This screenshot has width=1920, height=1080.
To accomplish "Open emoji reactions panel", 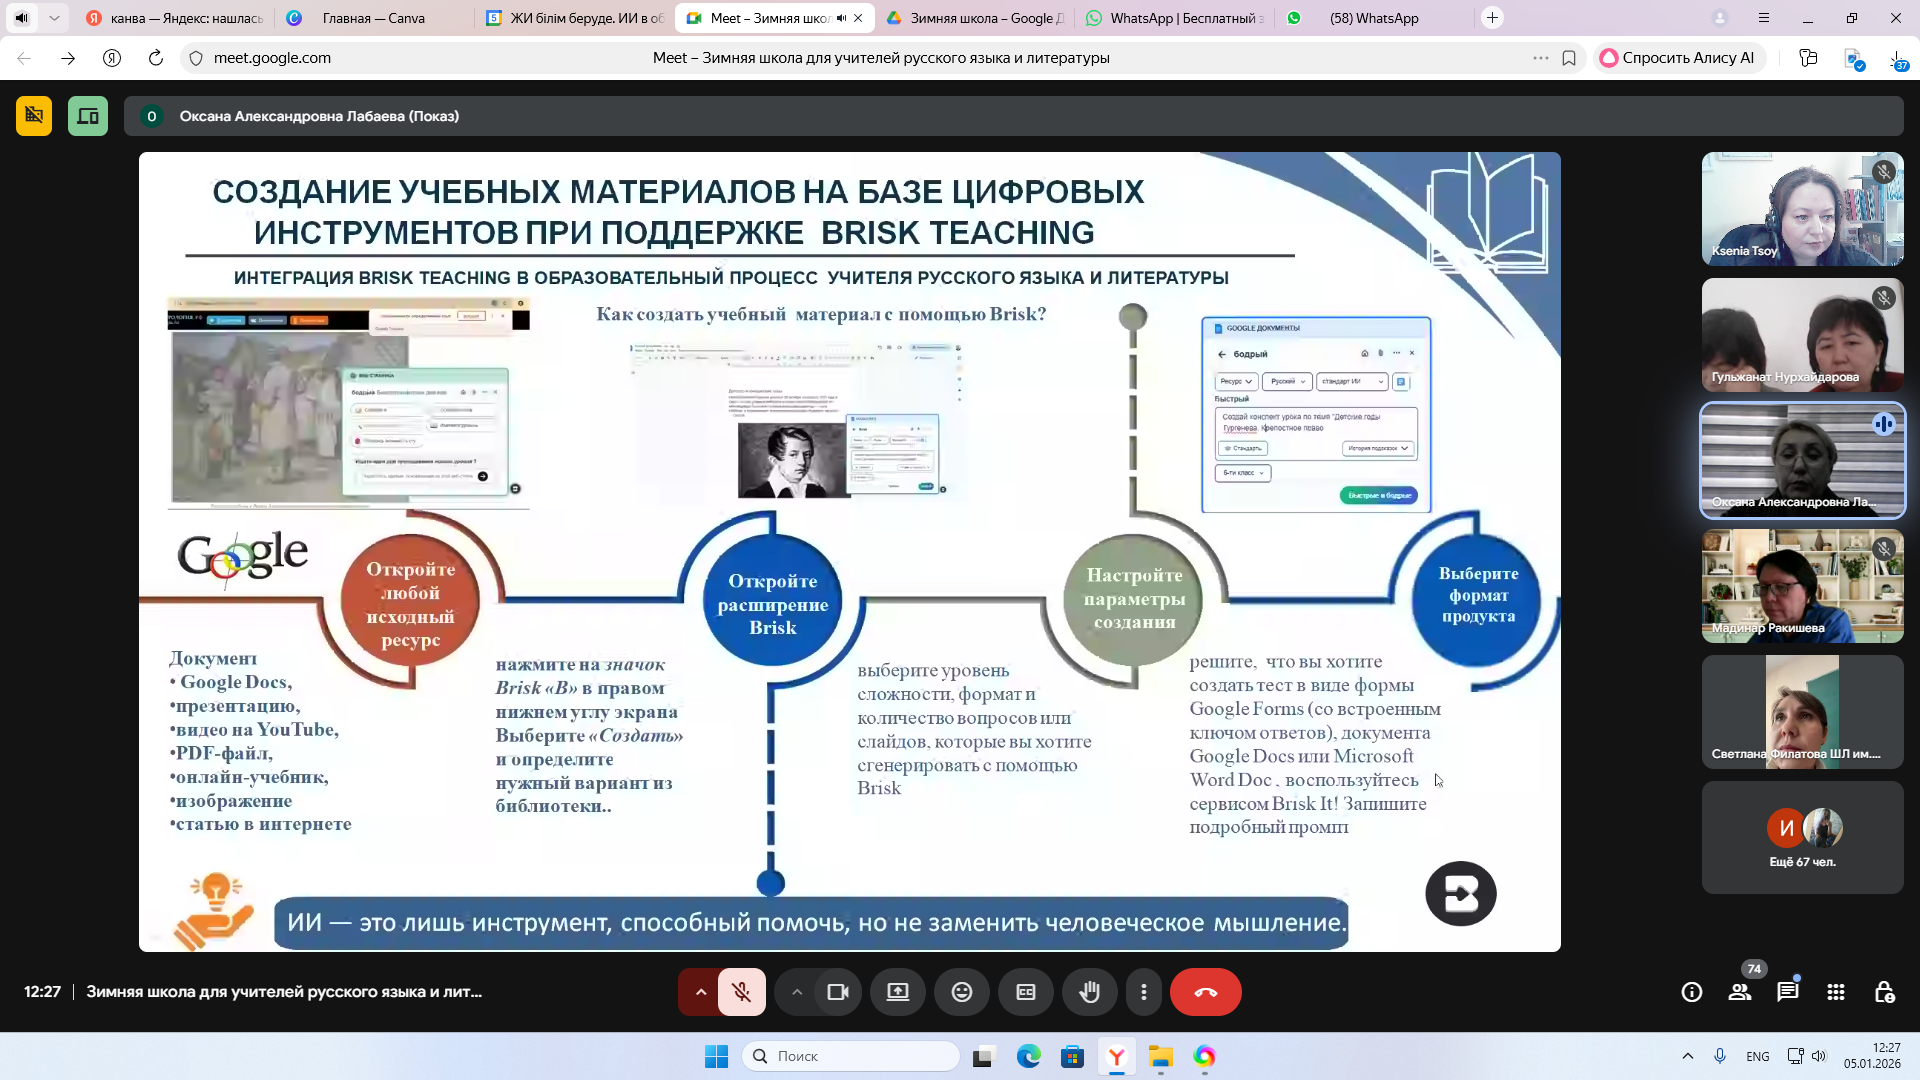I will (962, 991).
